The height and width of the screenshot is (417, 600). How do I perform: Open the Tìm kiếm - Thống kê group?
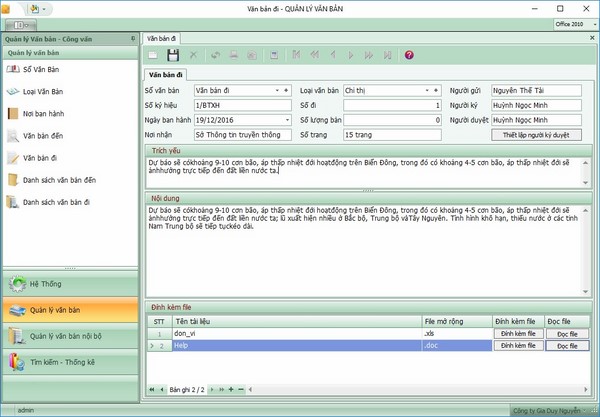tap(70, 362)
